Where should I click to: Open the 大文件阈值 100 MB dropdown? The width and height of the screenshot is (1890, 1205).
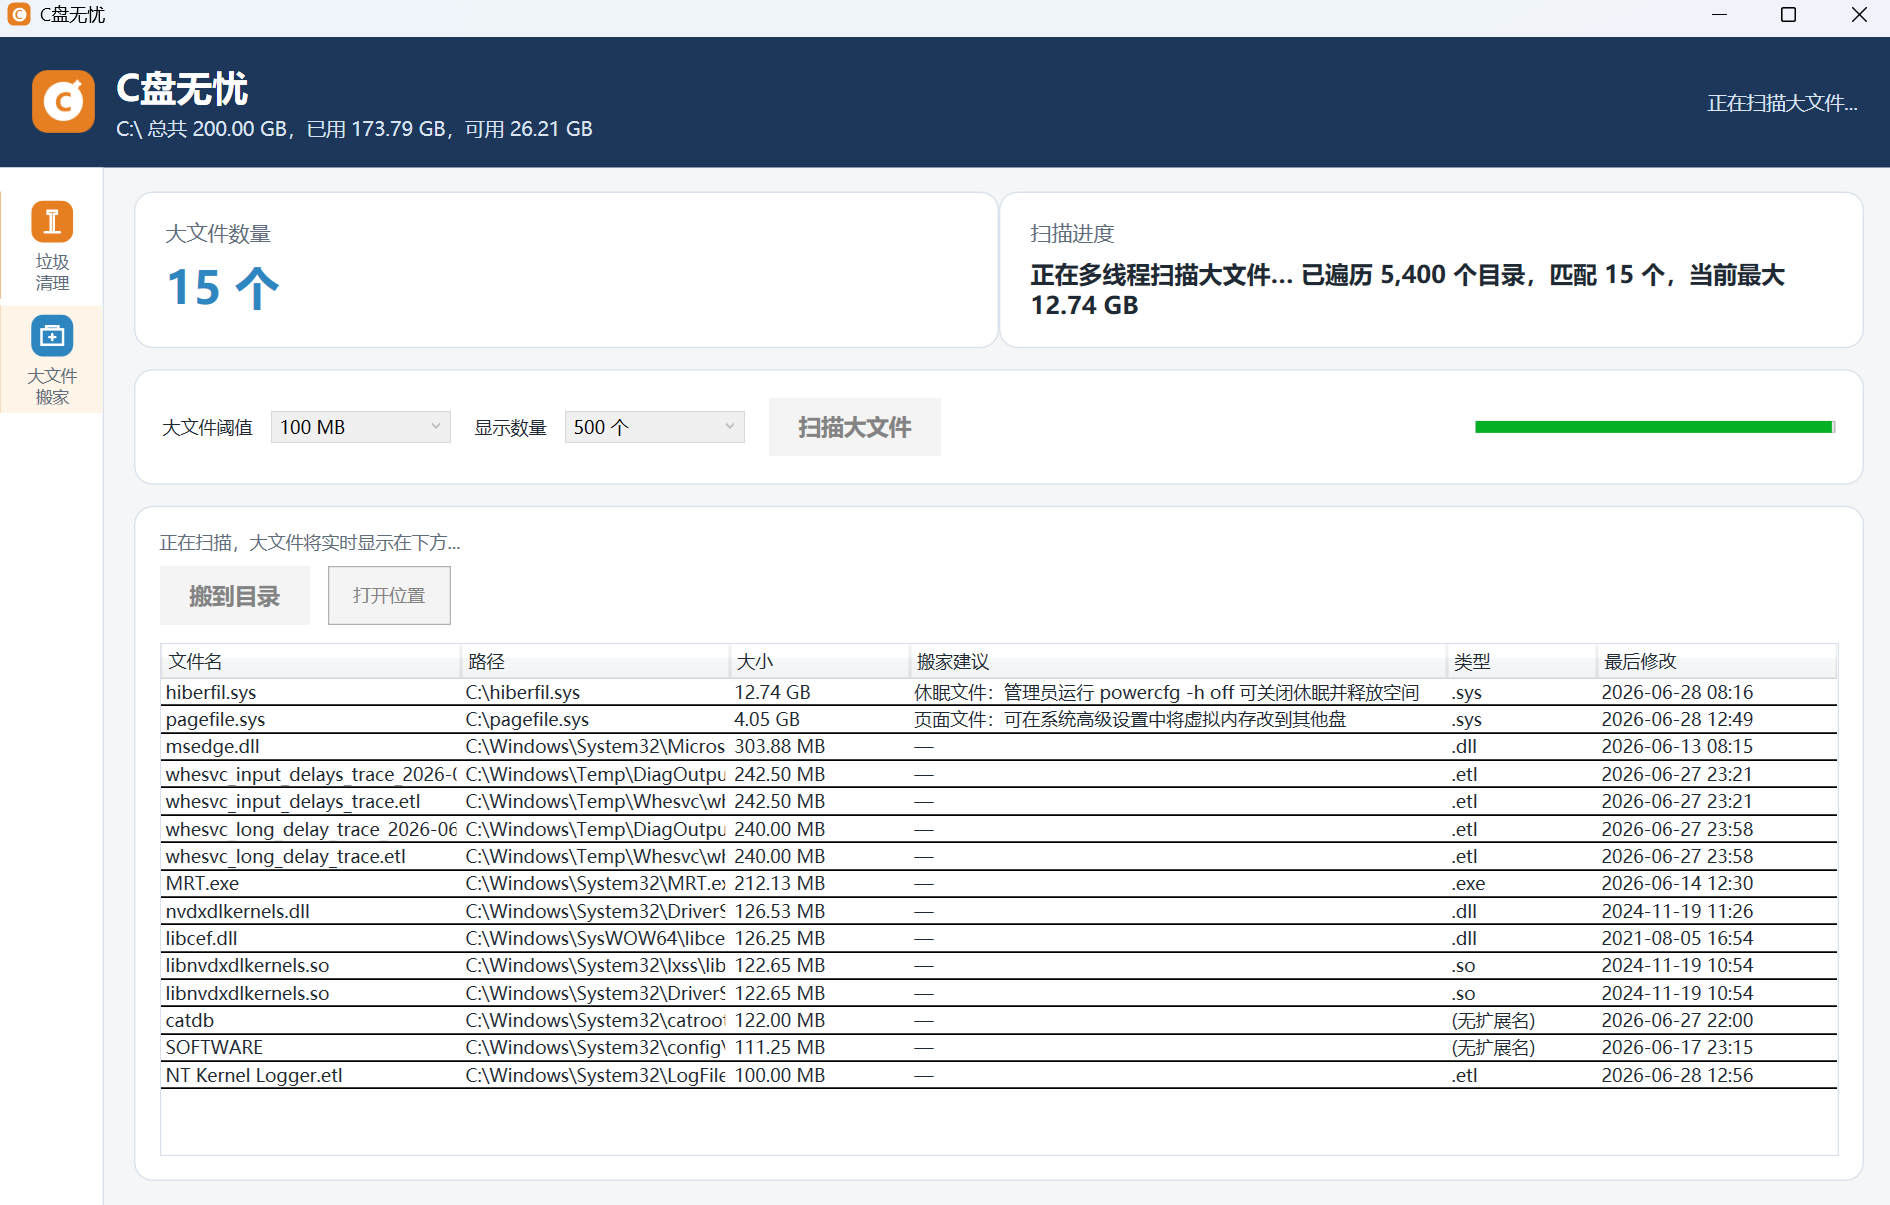point(360,427)
